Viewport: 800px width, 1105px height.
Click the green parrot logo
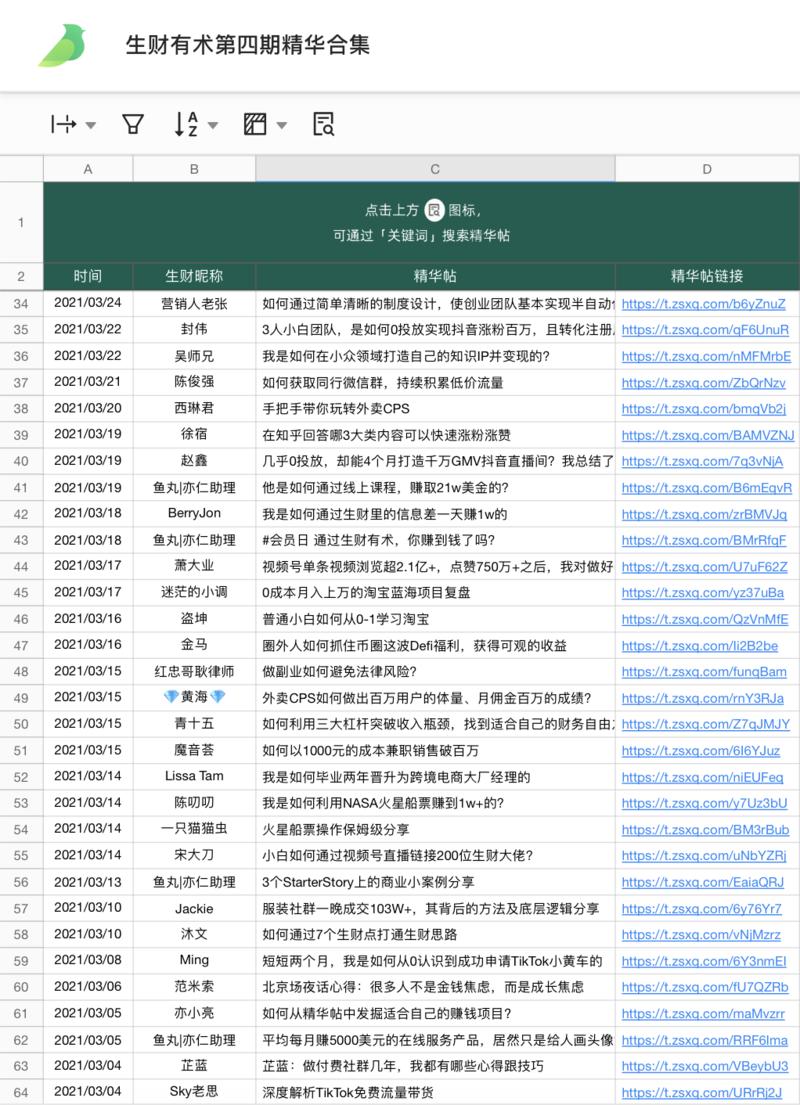60,45
